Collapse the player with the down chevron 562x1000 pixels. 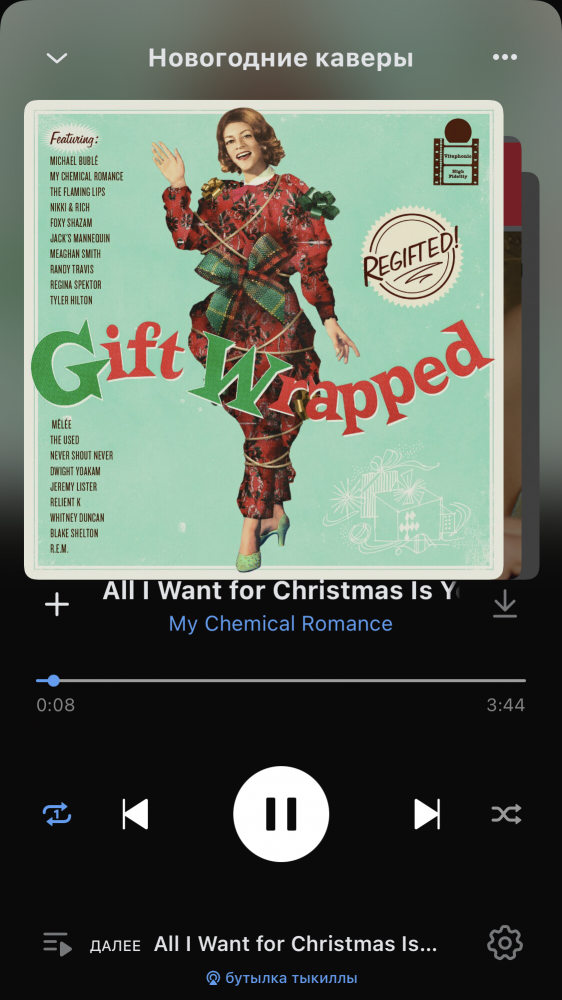tap(57, 58)
